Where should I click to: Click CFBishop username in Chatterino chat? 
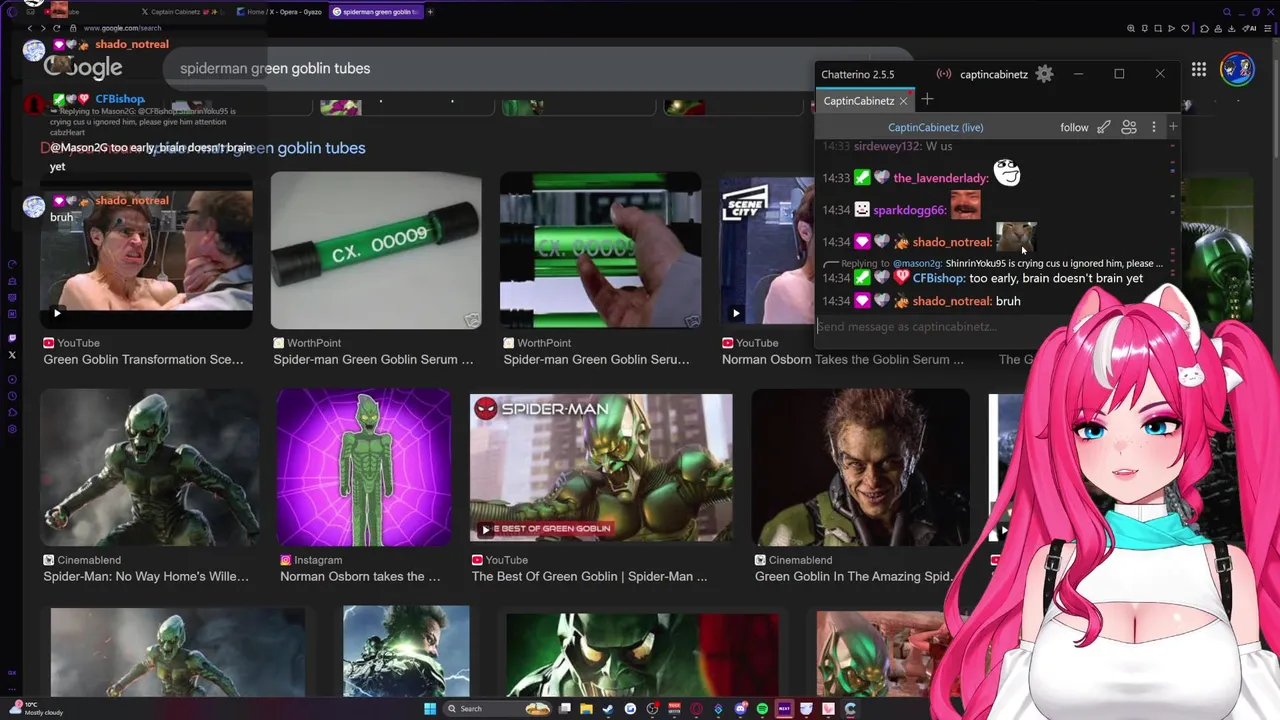tap(939, 278)
